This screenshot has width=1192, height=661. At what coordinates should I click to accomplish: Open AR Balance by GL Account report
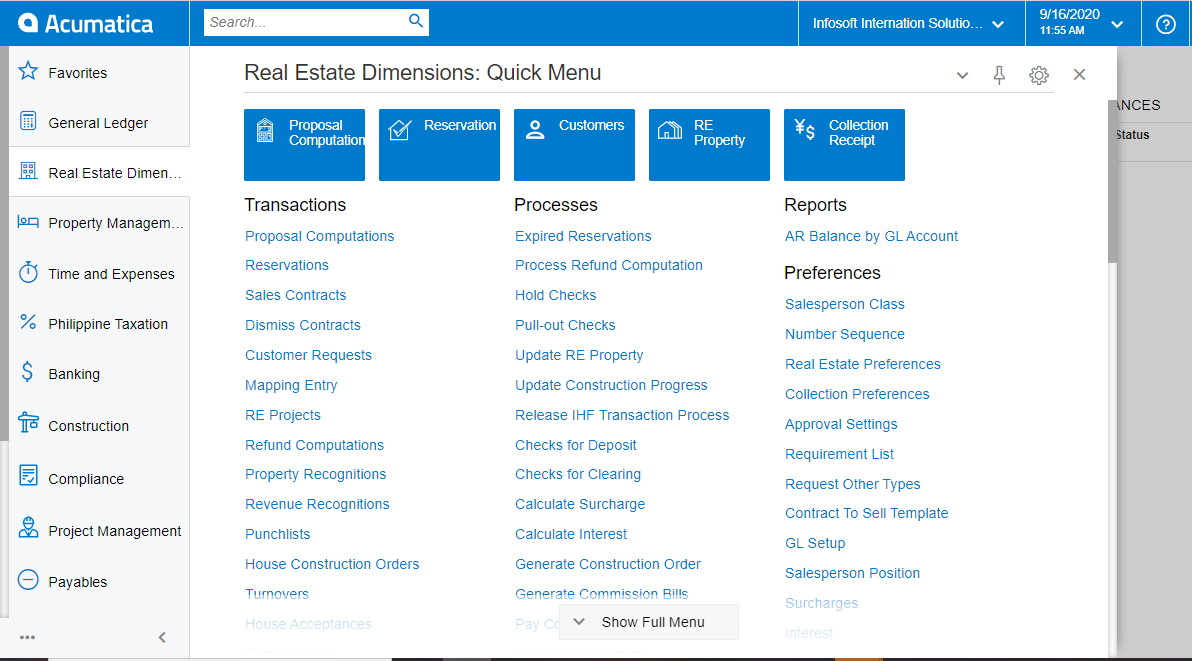871,236
